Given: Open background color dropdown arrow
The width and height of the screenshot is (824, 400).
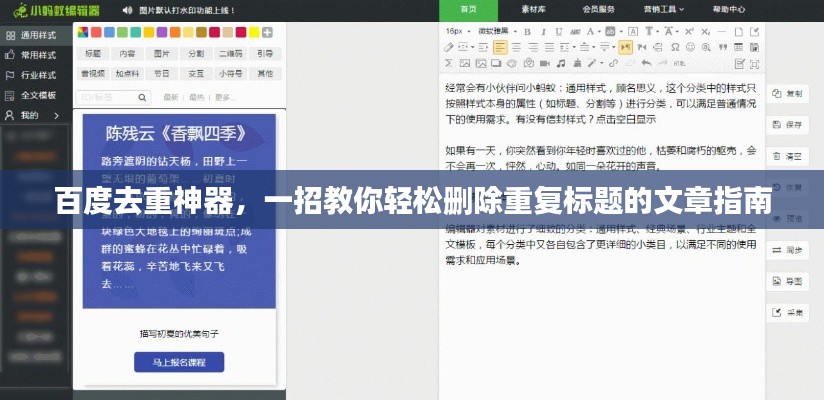Looking at the screenshot, I should (622, 32).
